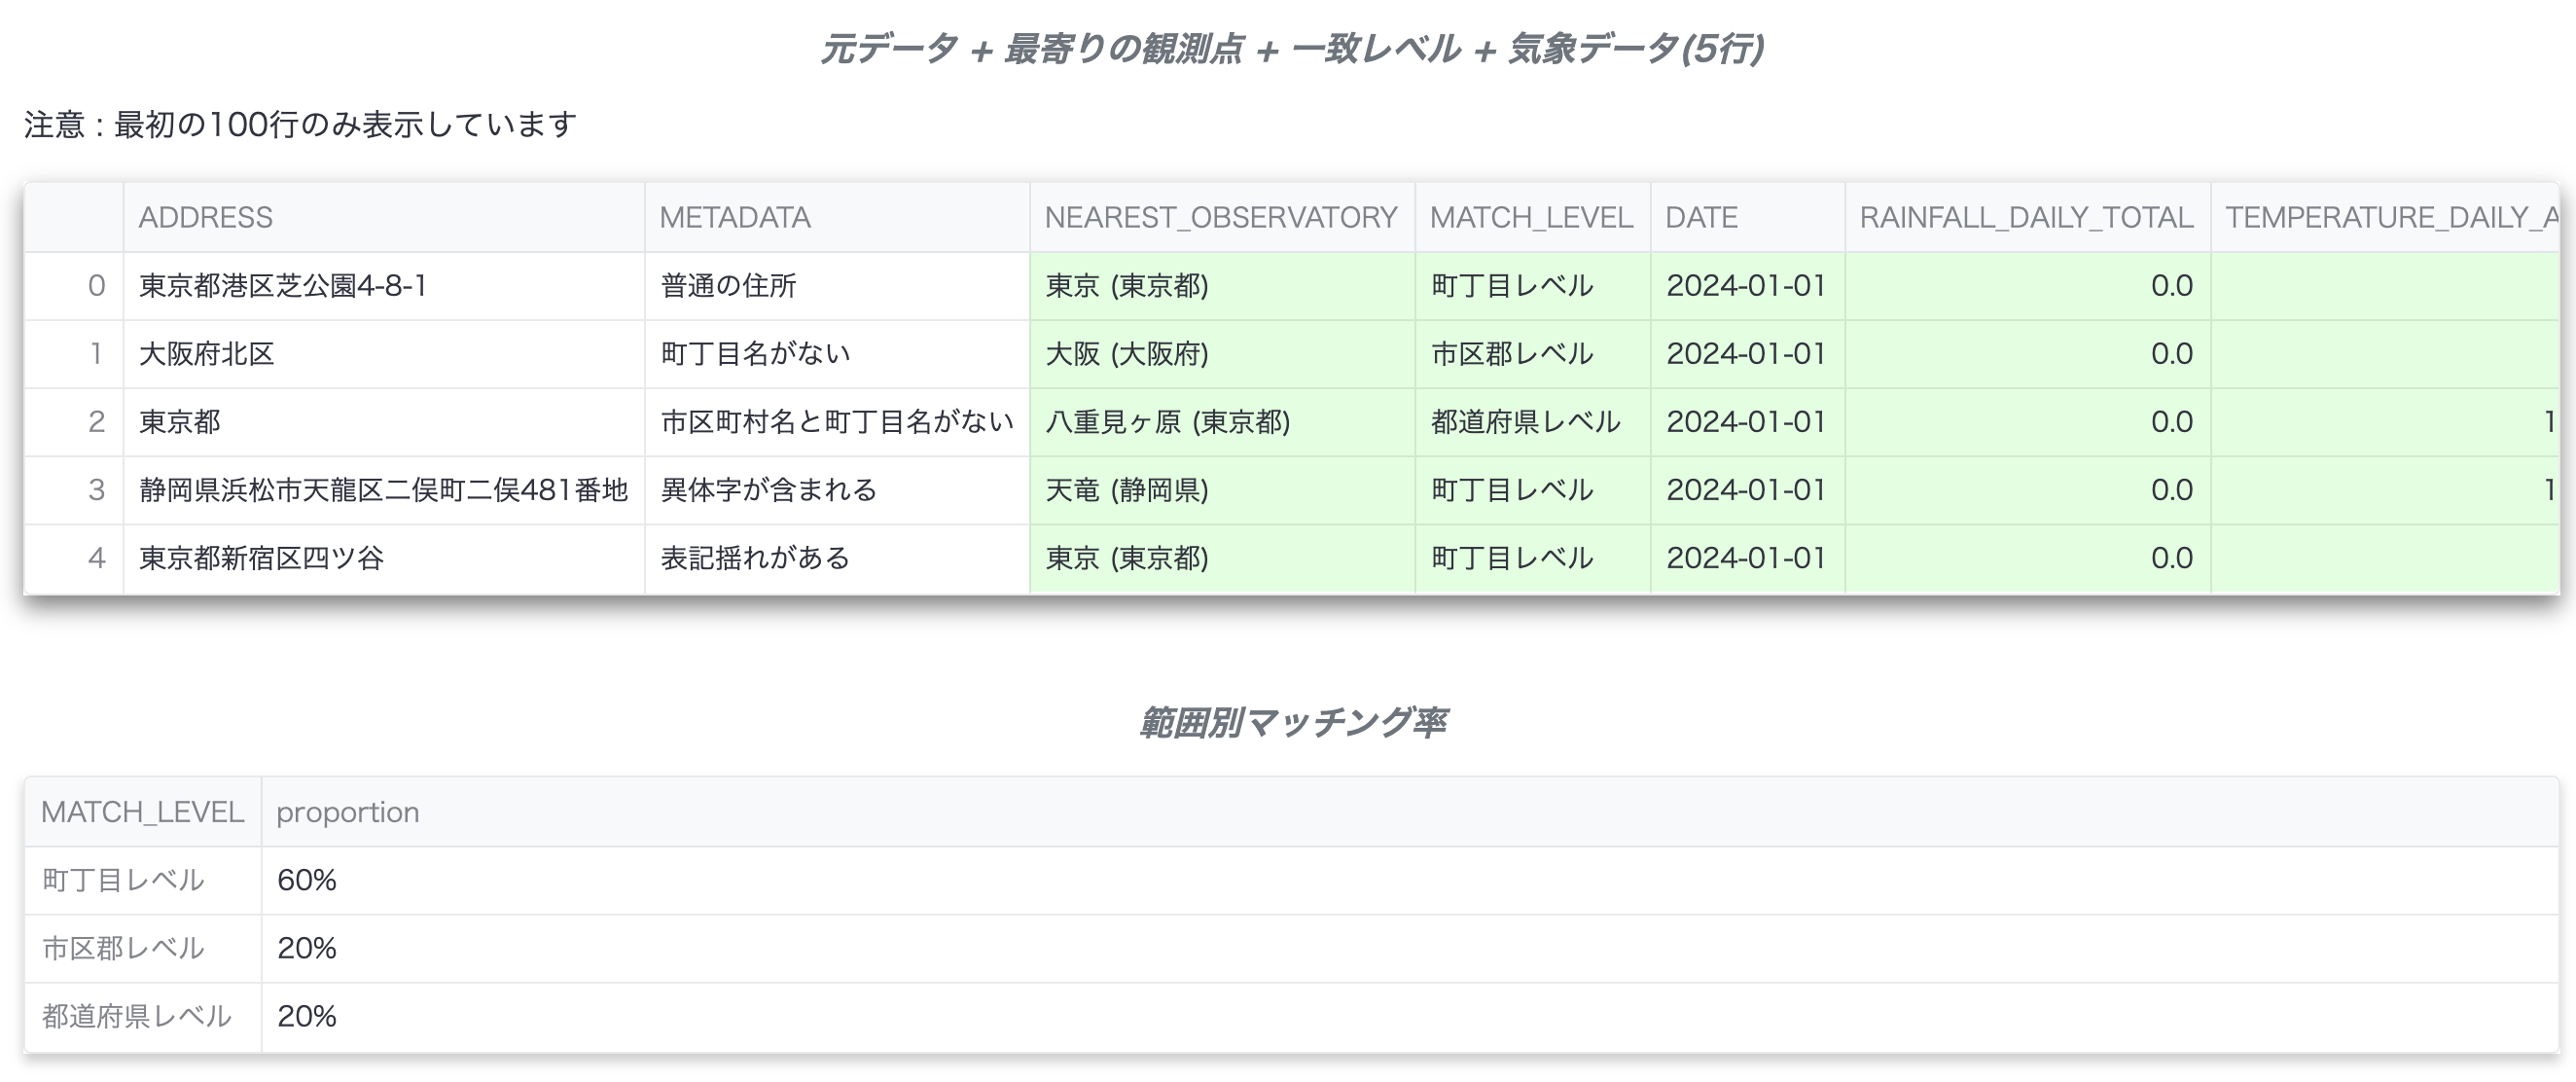Image resolution: width=2576 pixels, height=1082 pixels.
Task: Click date 2024-01-01 in row 2
Action: (x=1747, y=422)
